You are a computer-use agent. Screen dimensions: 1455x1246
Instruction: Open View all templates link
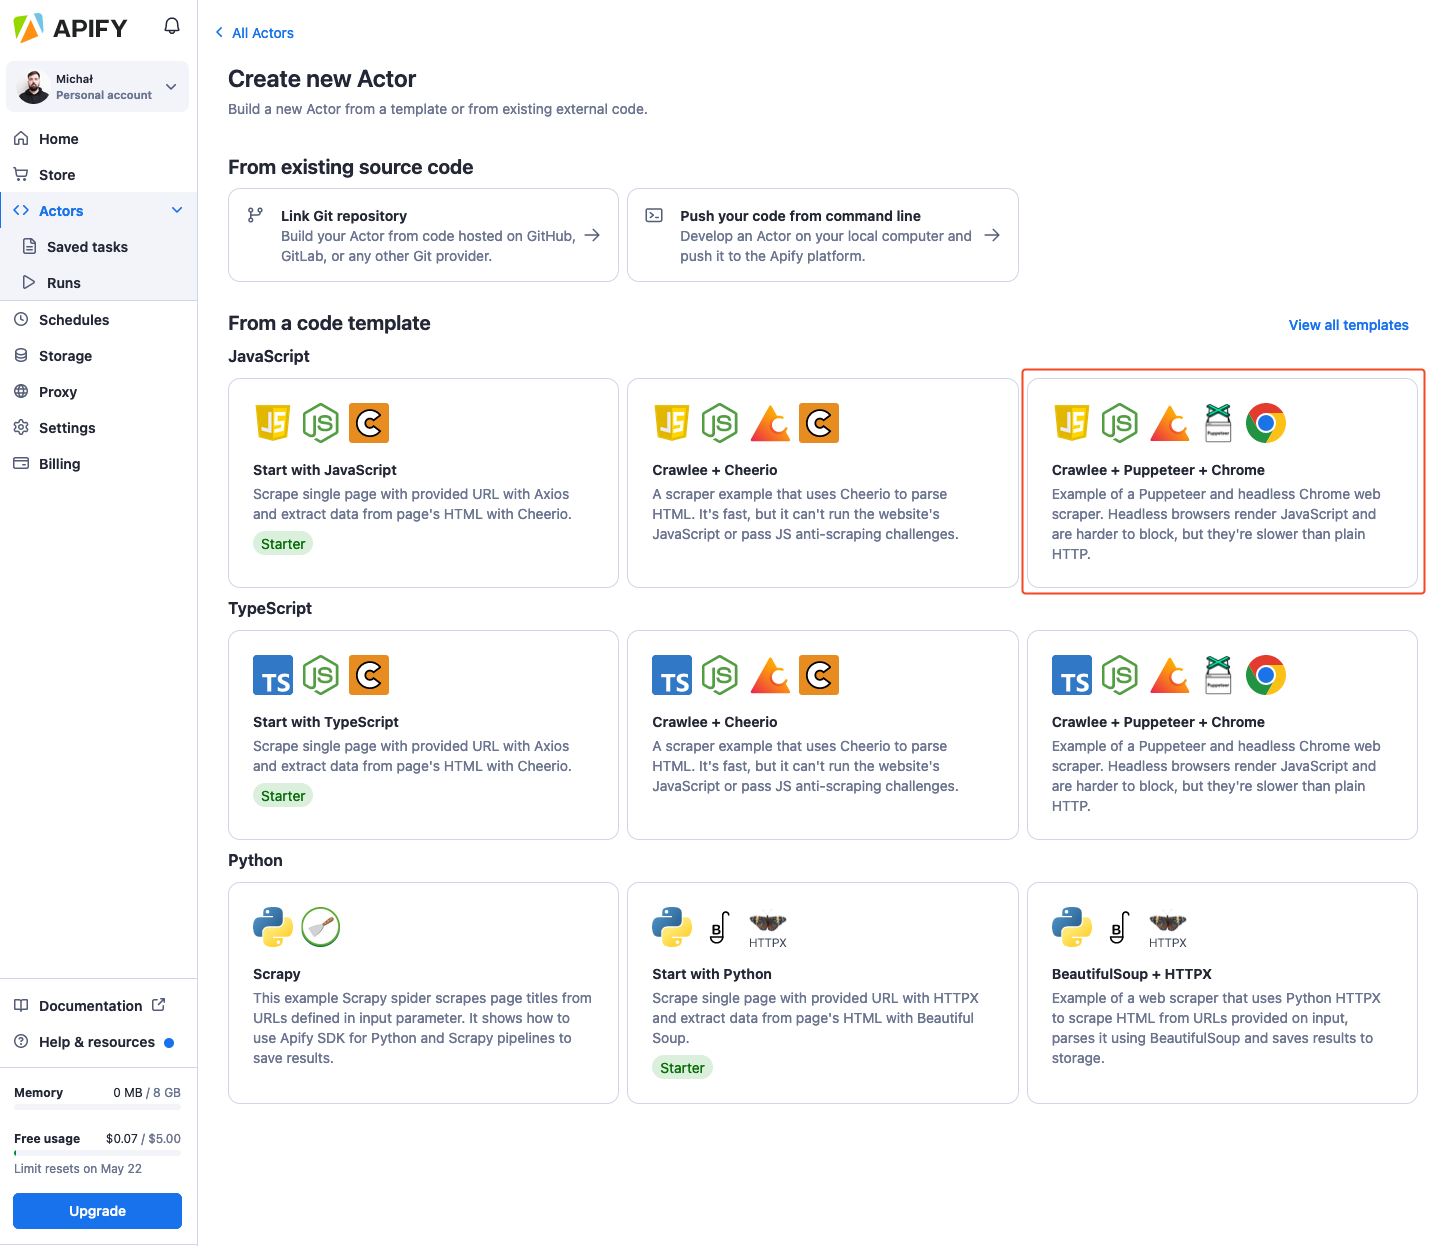click(x=1348, y=325)
